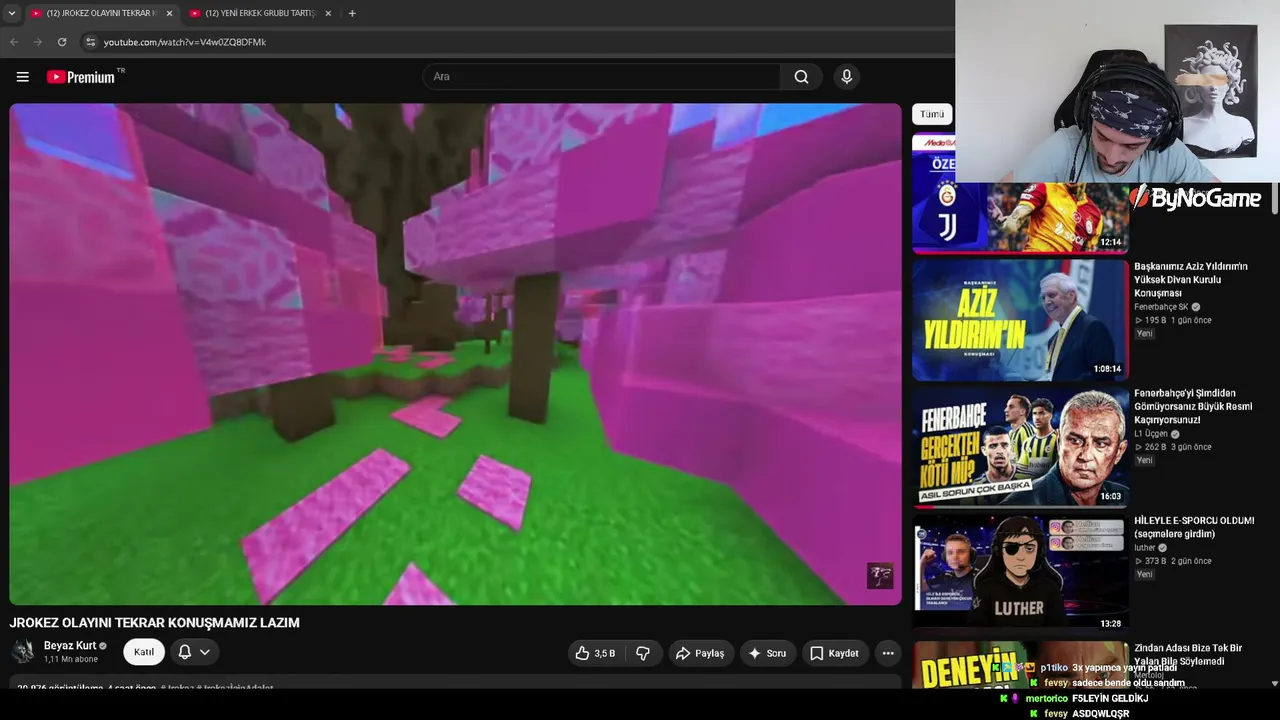Click the notification bell for Beyaz Kurt
The height and width of the screenshot is (720, 1280).
pyautogui.click(x=185, y=652)
